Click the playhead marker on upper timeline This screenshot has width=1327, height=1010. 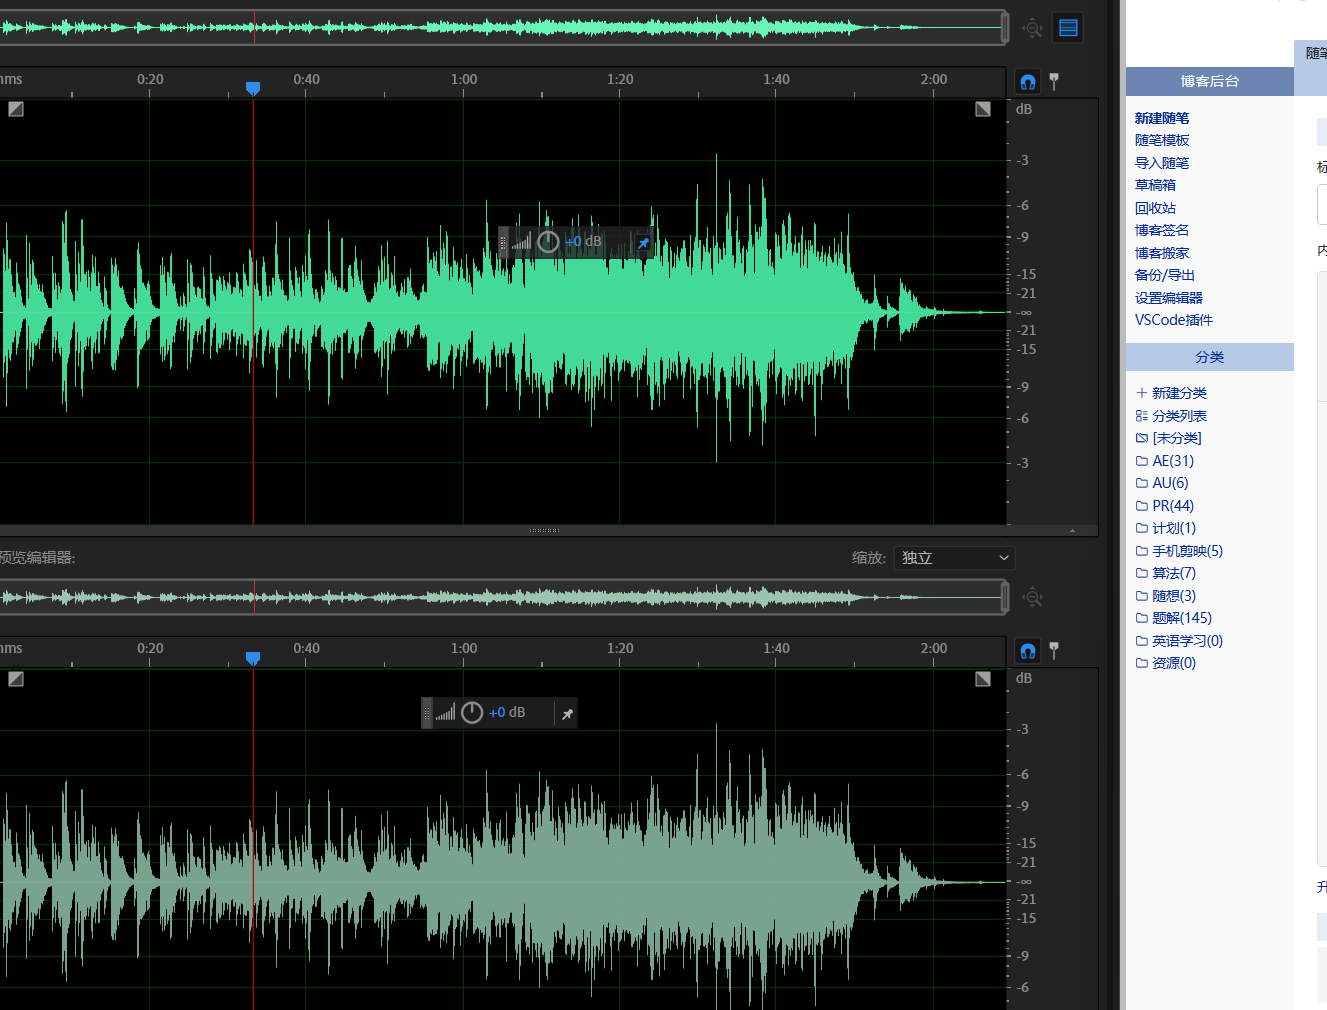click(253, 89)
